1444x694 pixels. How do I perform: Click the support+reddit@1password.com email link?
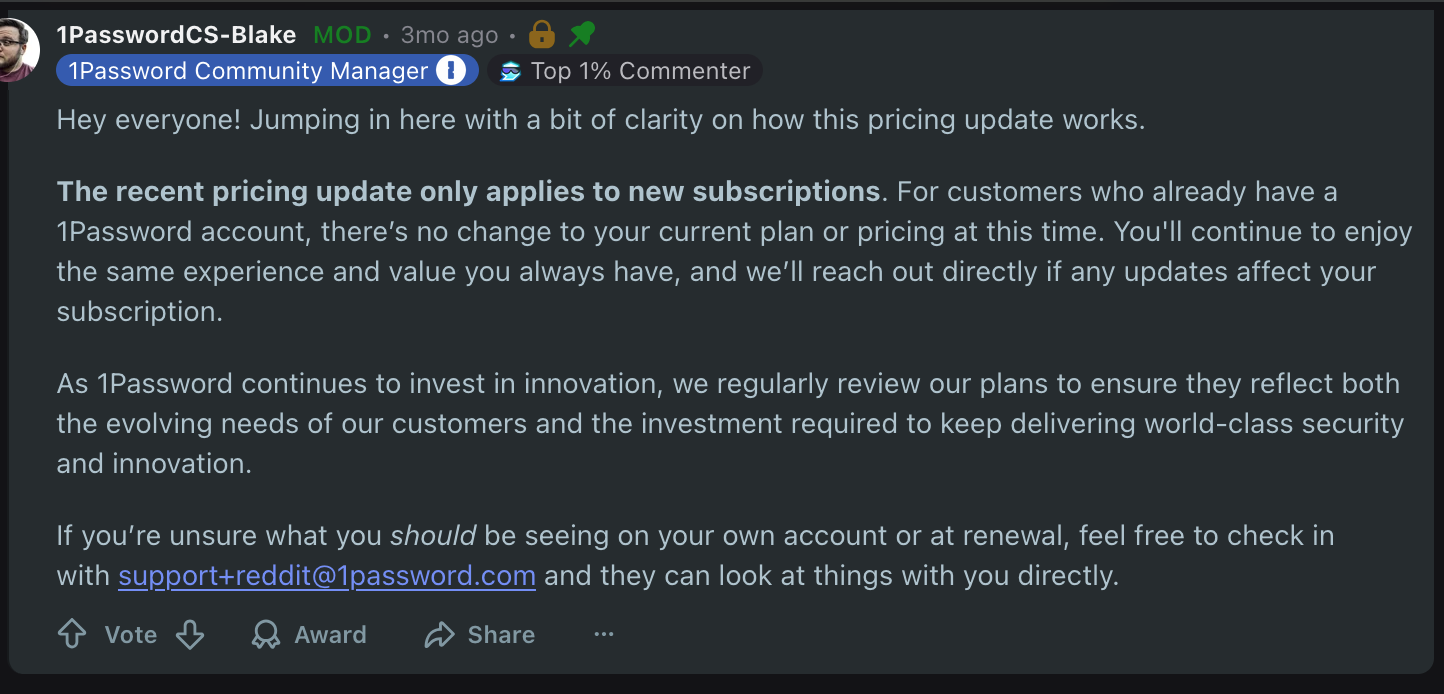click(327, 576)
